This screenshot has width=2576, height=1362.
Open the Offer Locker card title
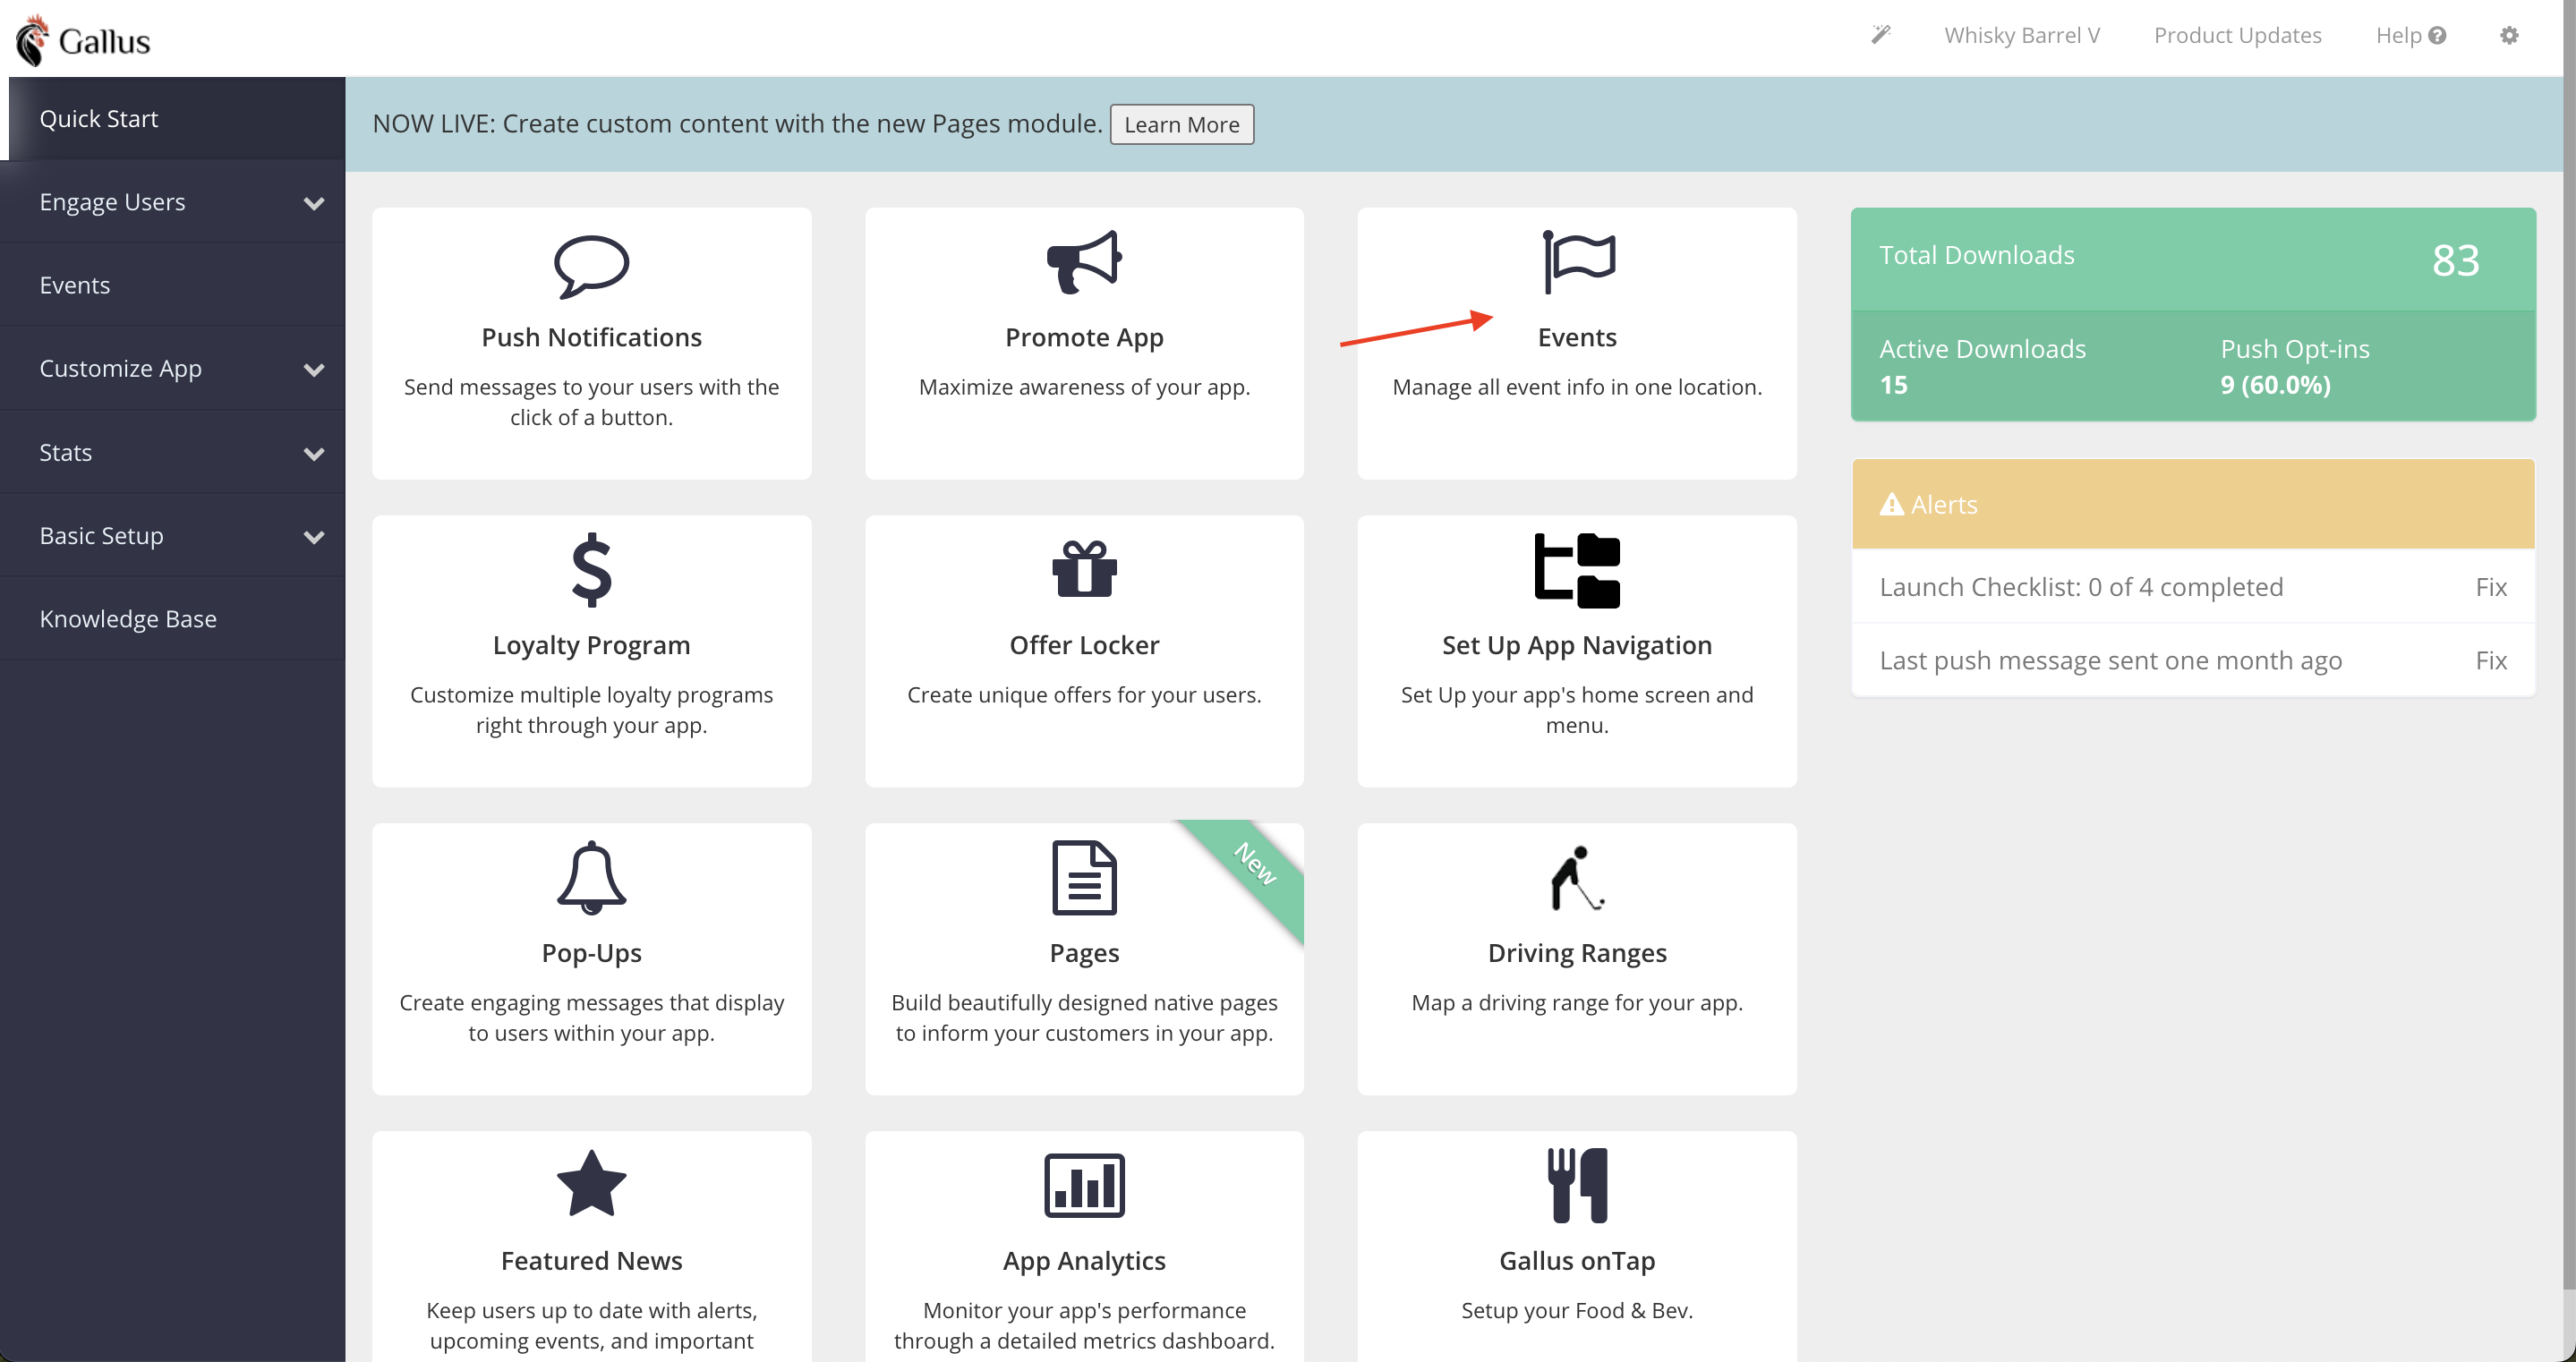click(1084, 645)
